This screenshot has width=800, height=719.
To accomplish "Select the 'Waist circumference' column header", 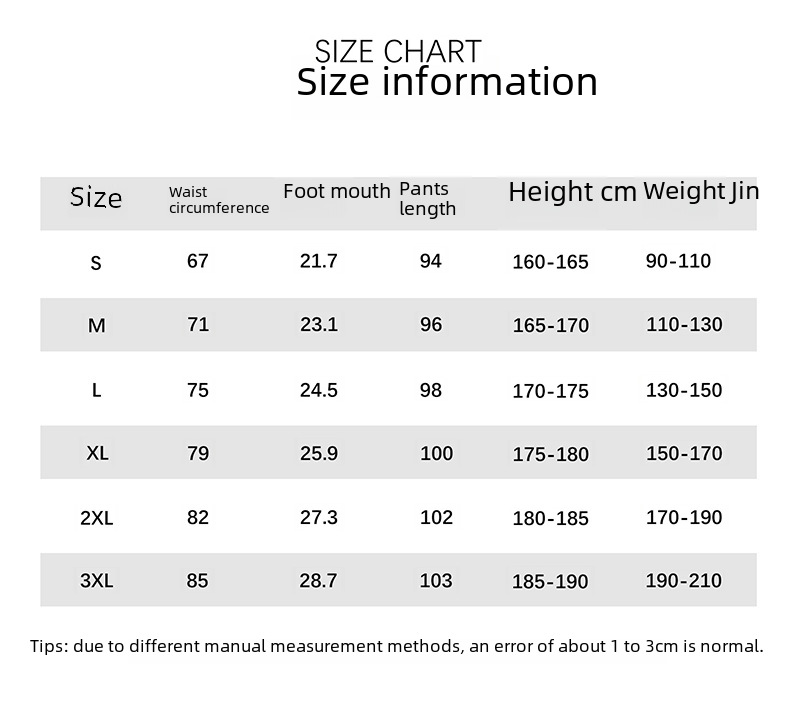I will coord(219,200).
